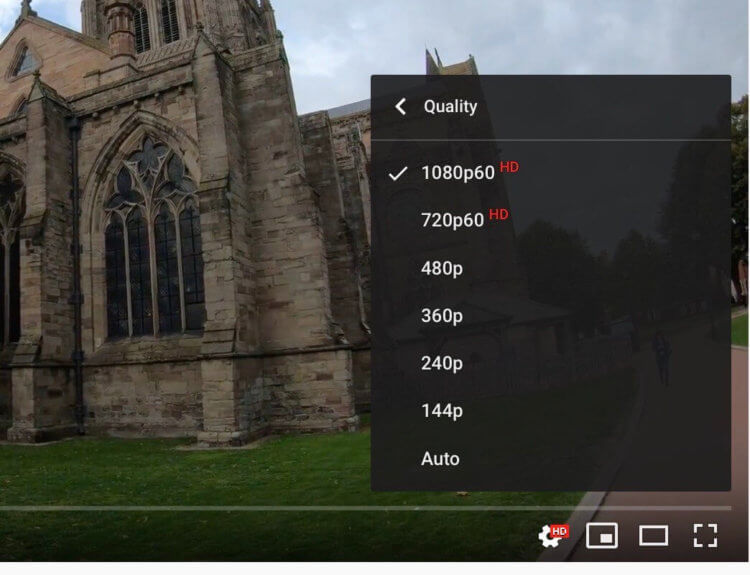Choose Auto quality option
The image size is (750, 575).
pos(551,459)
